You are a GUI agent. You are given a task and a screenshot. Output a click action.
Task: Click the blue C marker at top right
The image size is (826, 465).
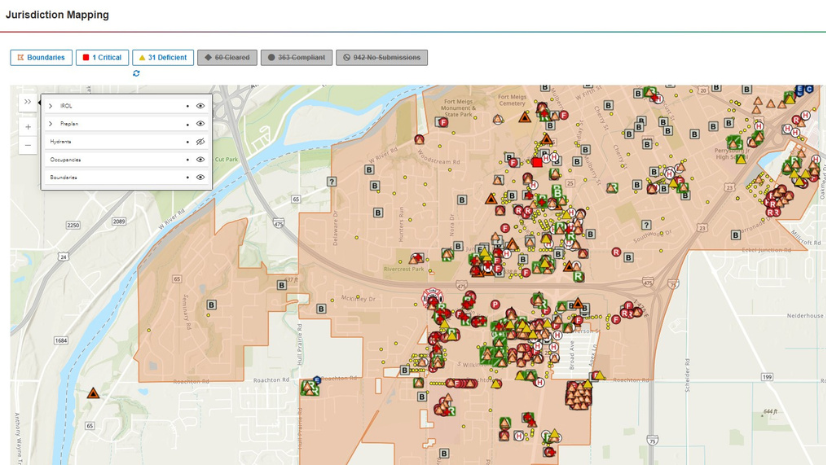point(809,89)
